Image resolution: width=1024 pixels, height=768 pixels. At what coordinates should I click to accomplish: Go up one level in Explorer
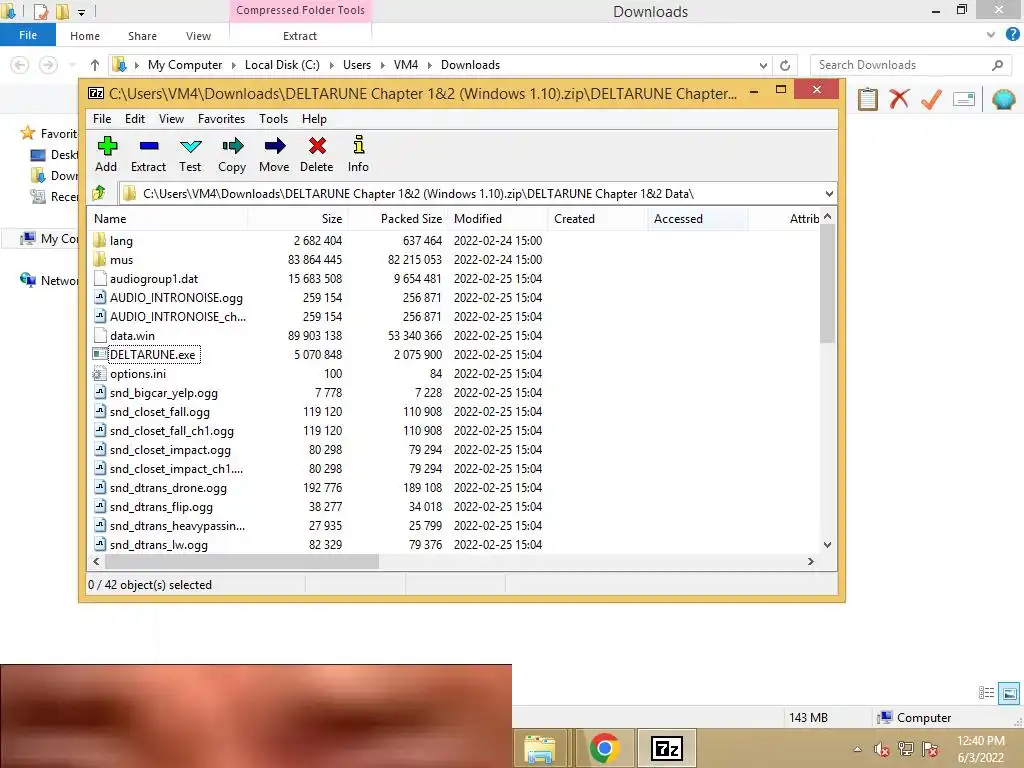(x=95, y=65)
